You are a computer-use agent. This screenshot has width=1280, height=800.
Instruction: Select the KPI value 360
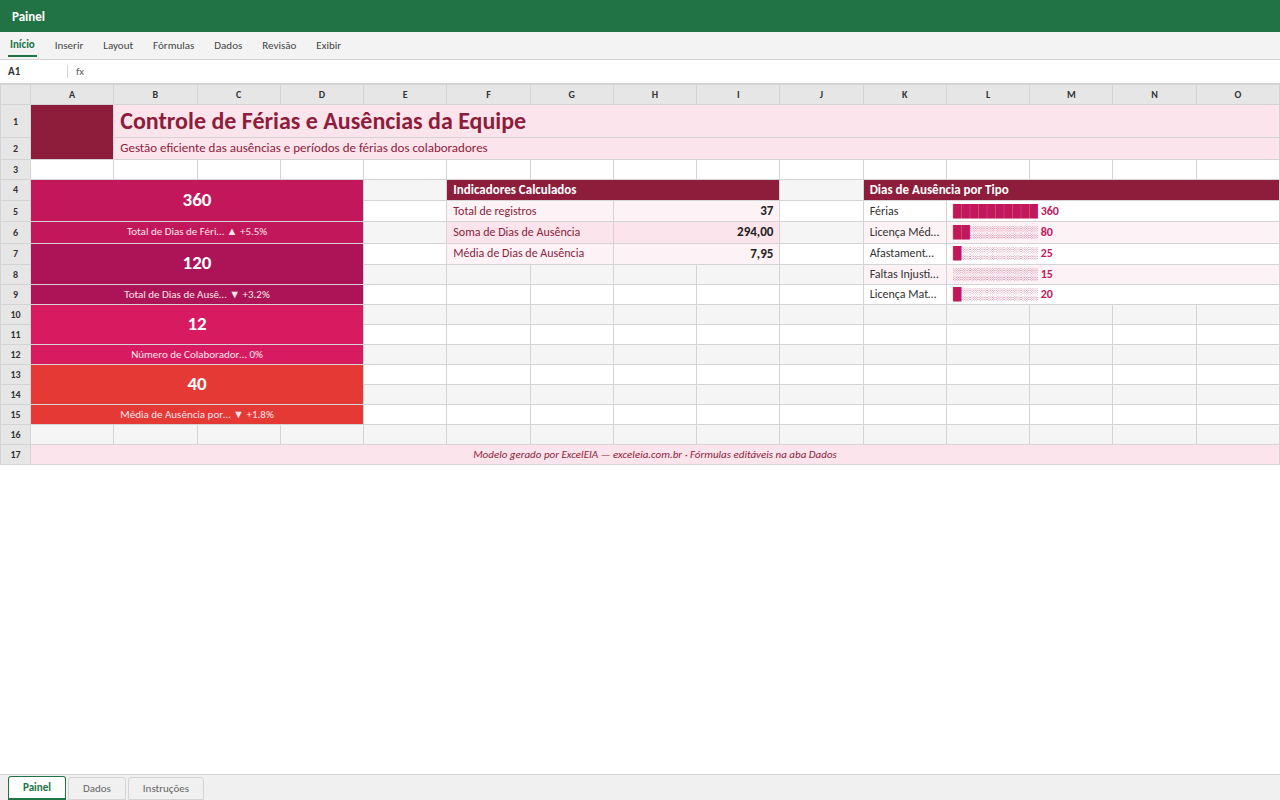point(197,200)
